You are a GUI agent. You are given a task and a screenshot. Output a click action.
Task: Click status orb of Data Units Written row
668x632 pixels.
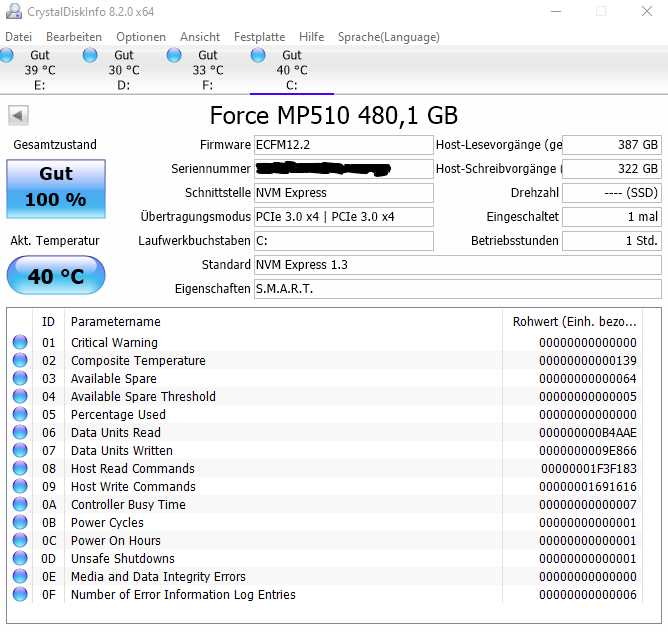20,450
